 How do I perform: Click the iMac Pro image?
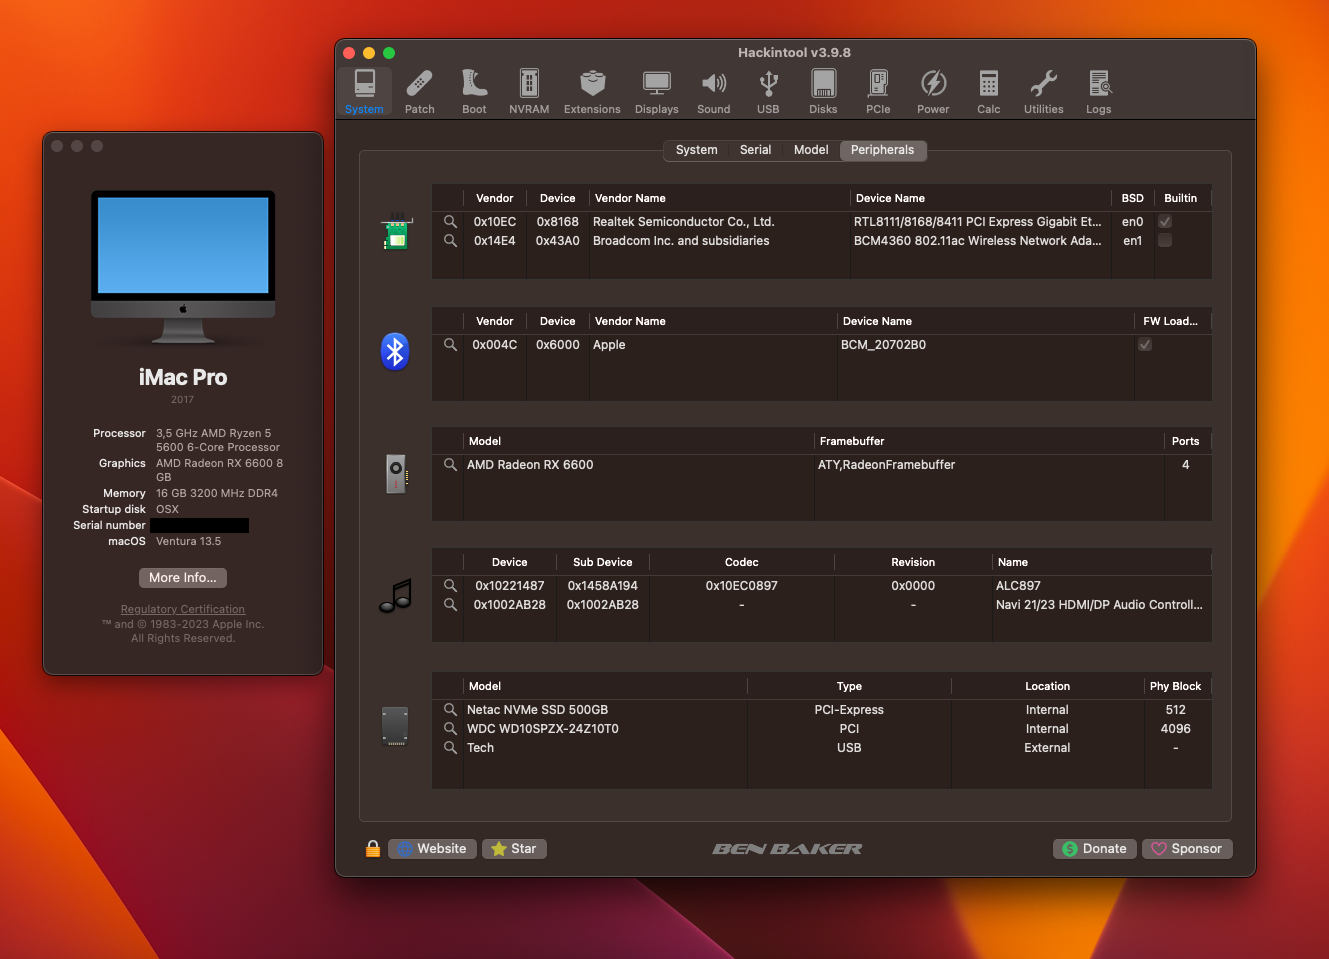point(183,267)
